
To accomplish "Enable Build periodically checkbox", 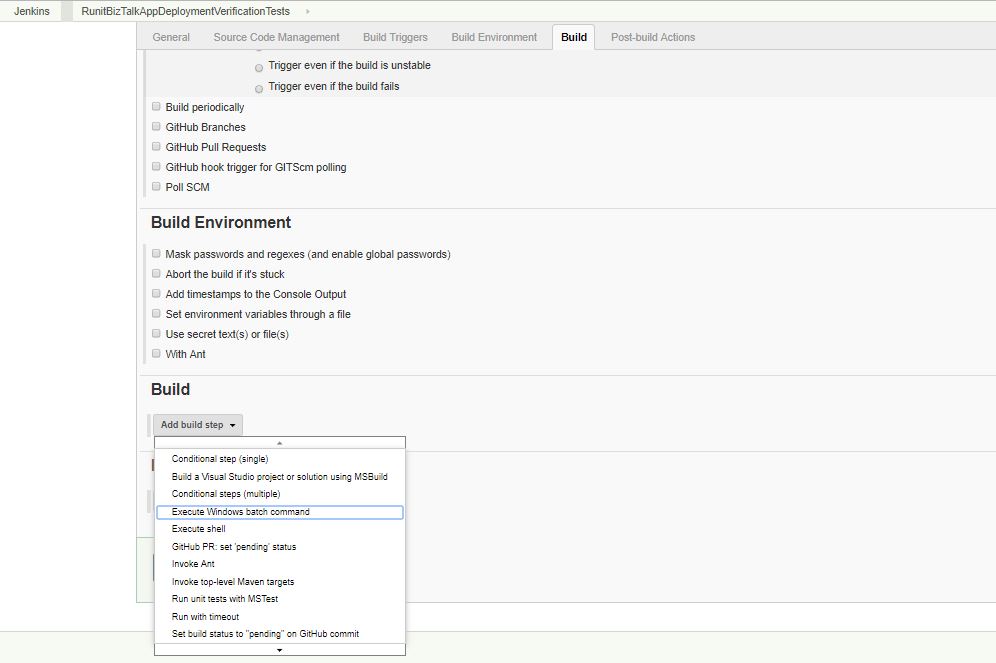I will [156, 107].
